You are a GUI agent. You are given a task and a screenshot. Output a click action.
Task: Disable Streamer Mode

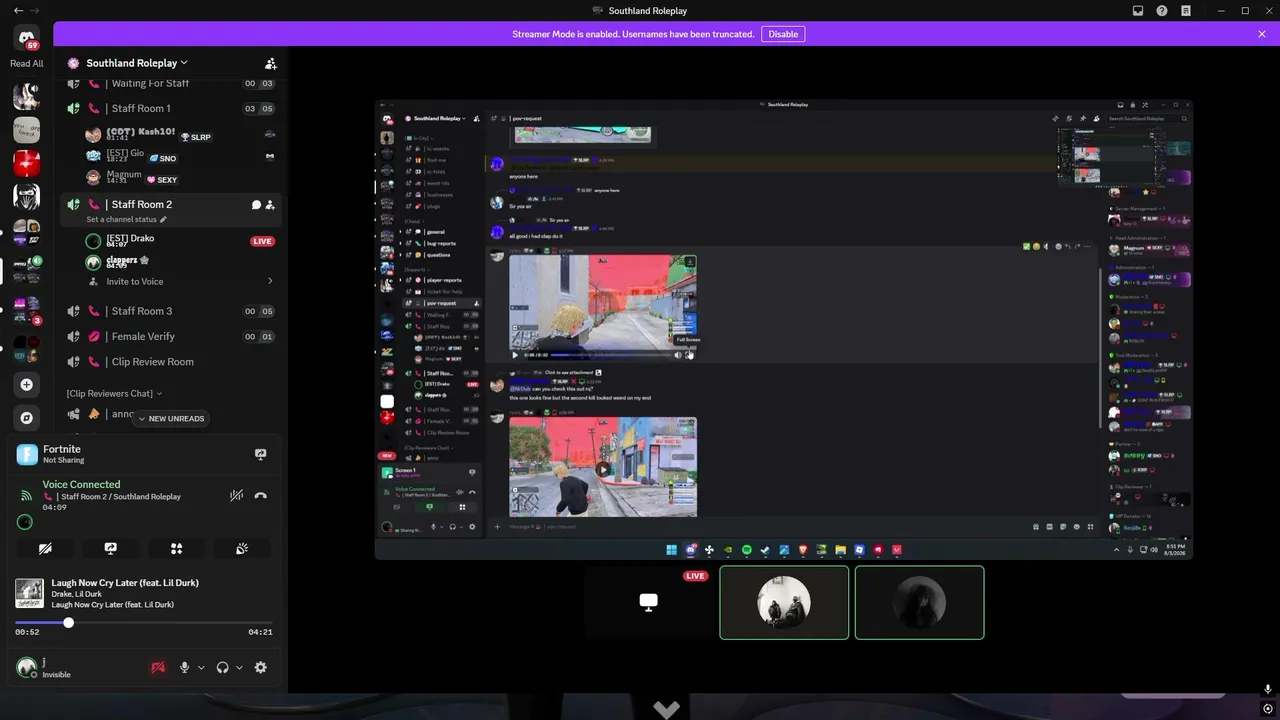(x=783, y=34)
